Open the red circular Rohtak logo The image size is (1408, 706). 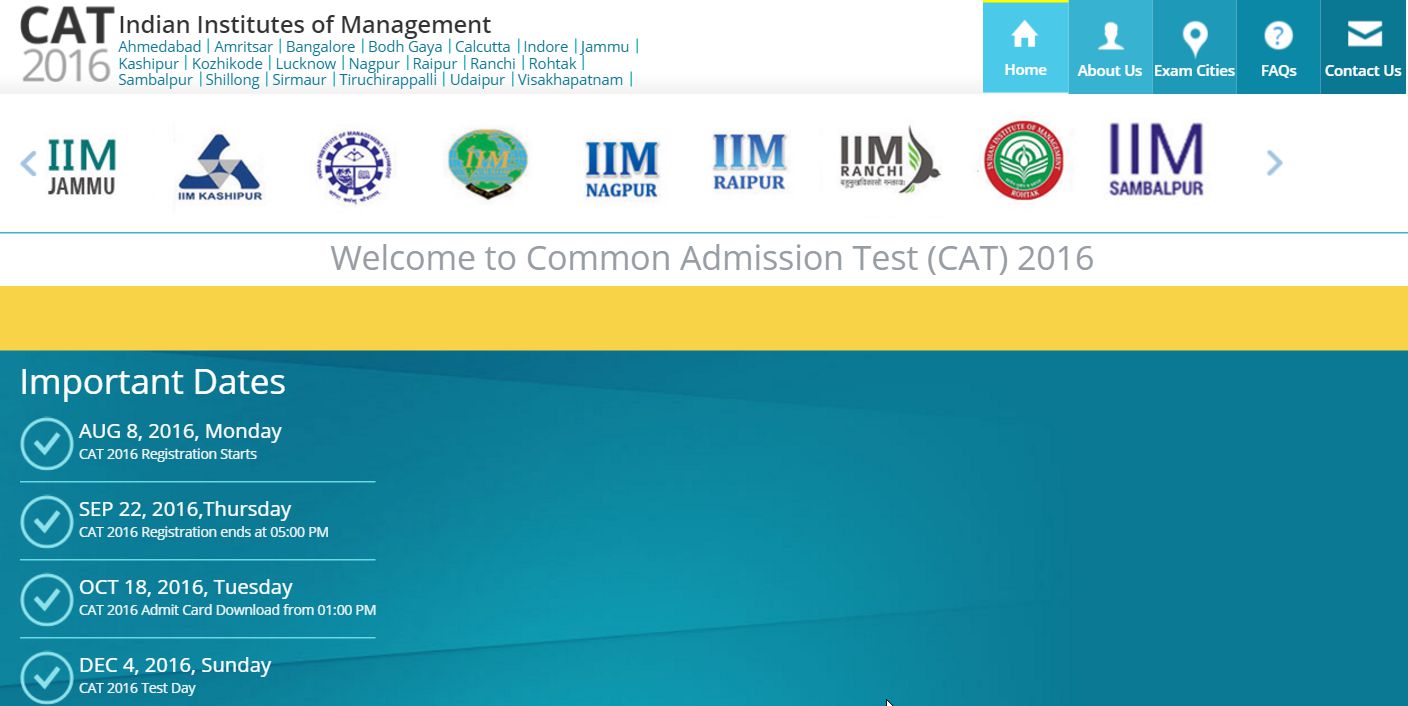[1023, 161]
